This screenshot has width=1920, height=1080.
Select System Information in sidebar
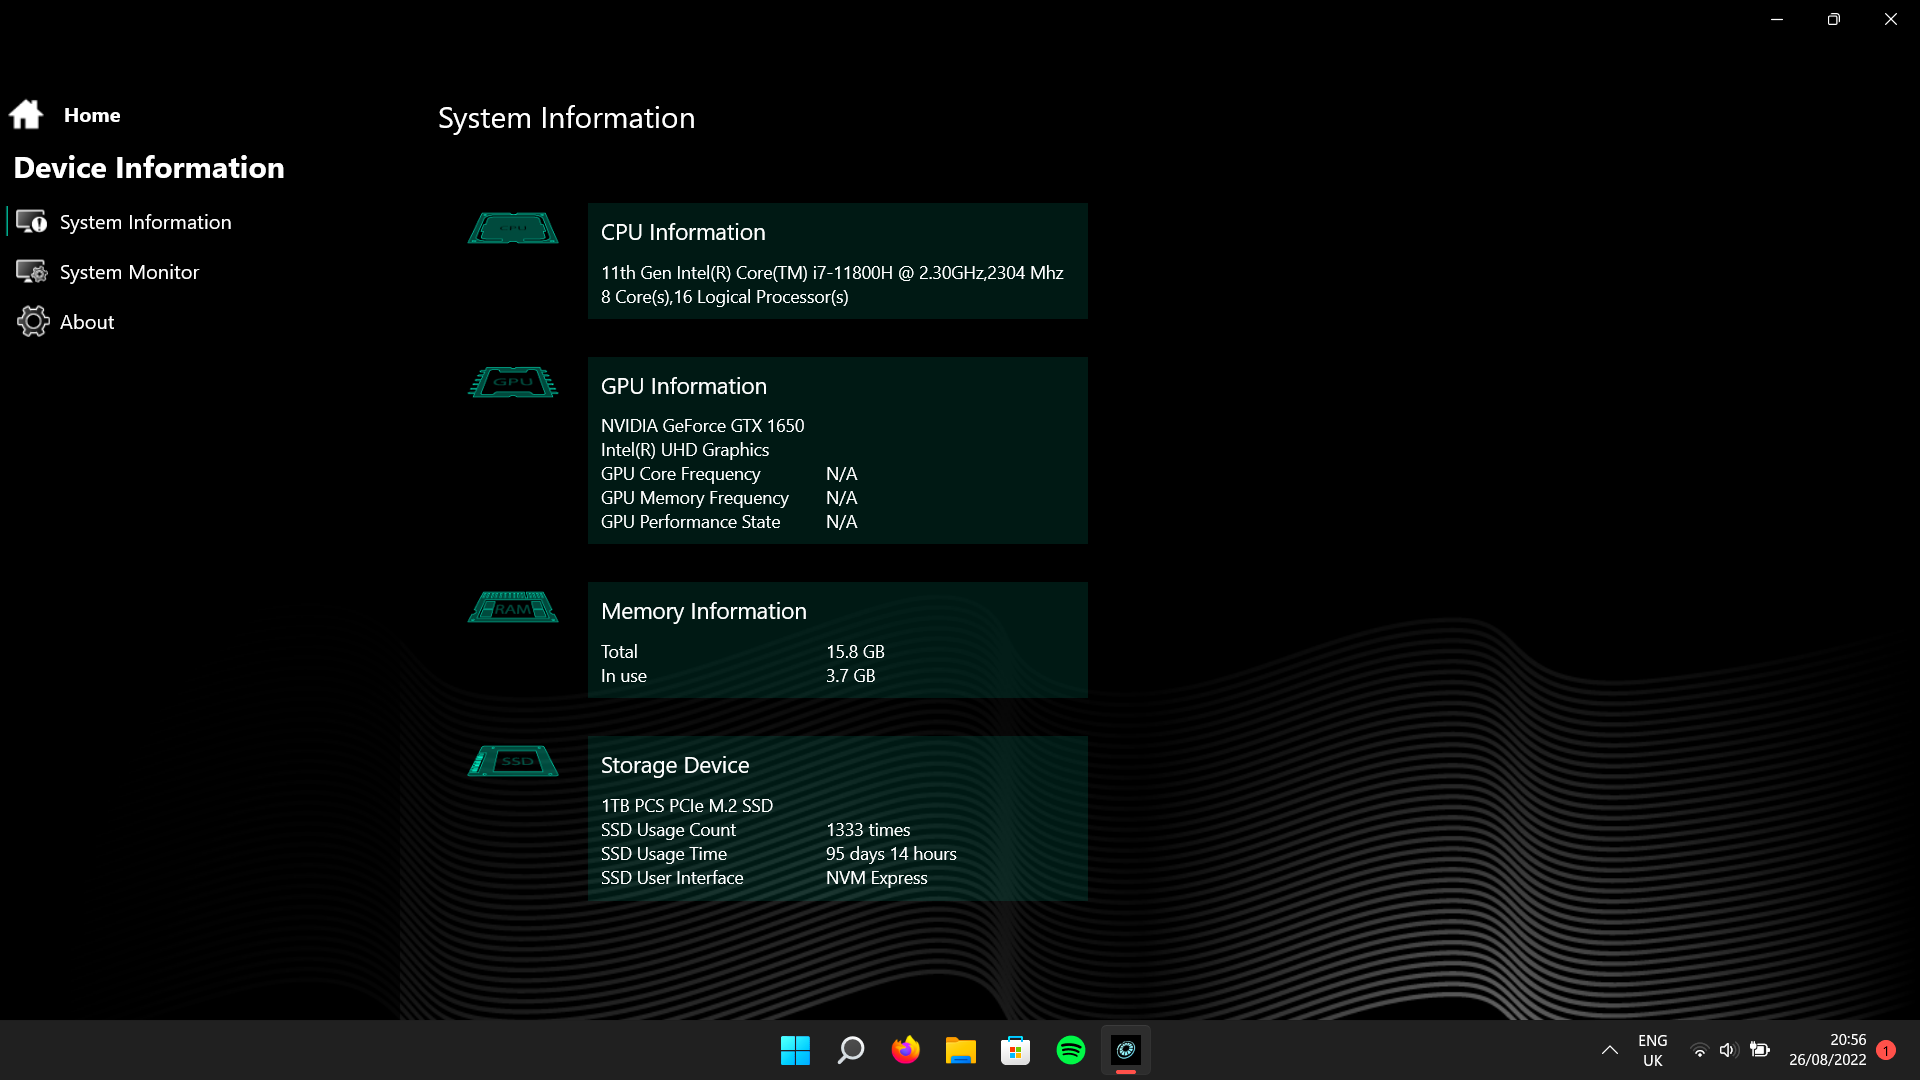point(145,222)
